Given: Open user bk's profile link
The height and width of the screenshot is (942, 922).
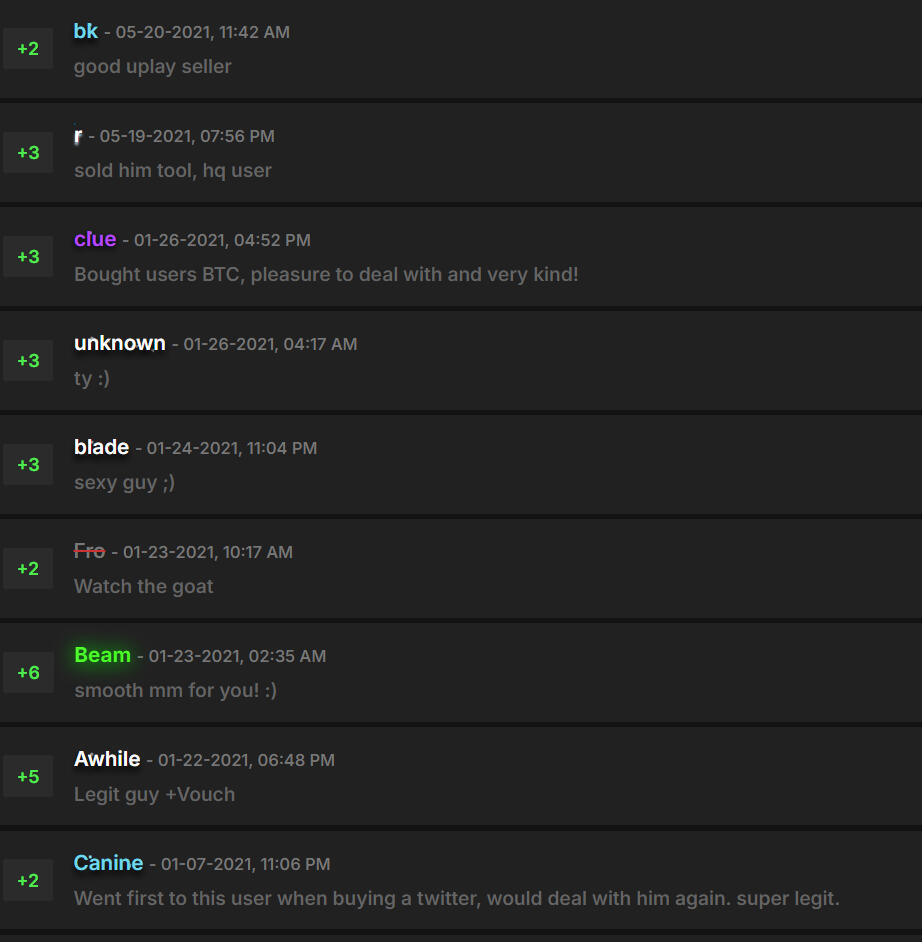Looking at the screenshot, I should tap(86, 31).
